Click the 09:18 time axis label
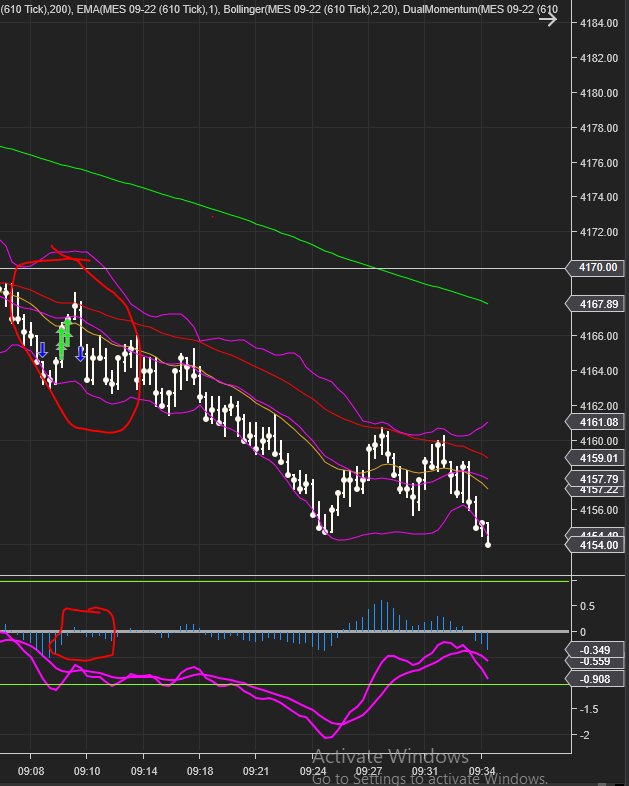629x786 pixels. [199, 771]
